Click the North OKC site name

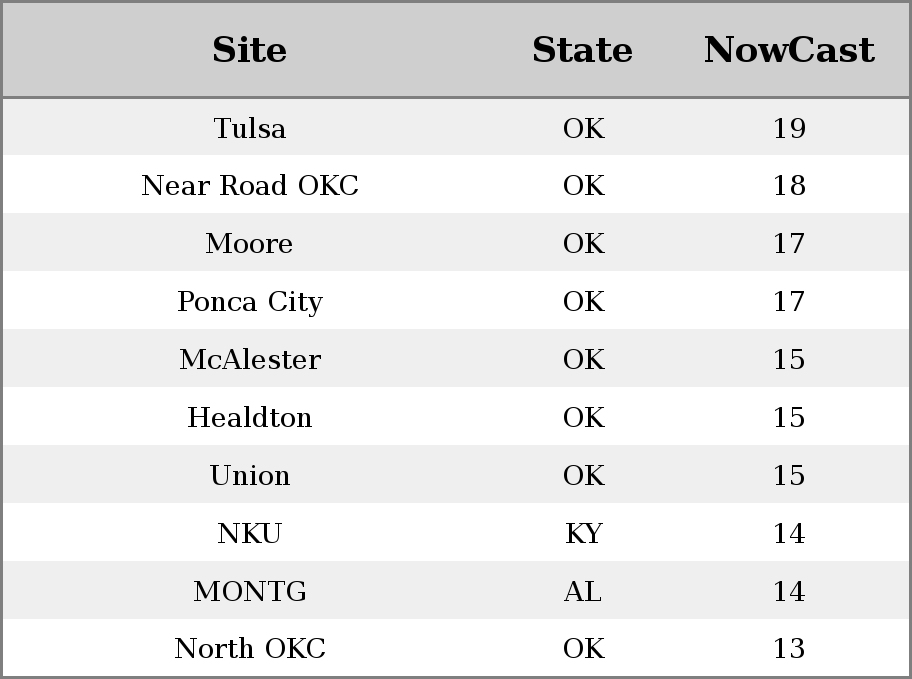point(250,648)
